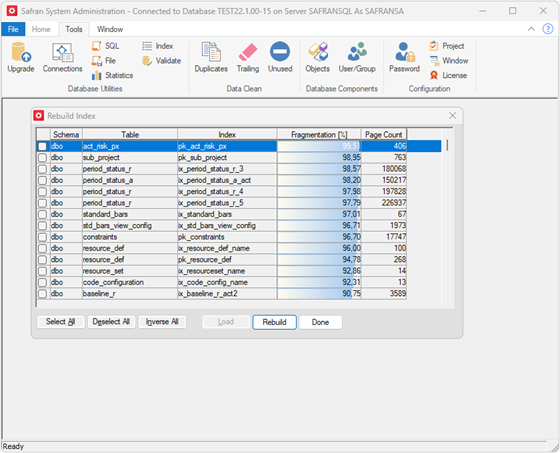The image size is (560, 453).
Task: Select the ix_baseline_r_act2 index cell
Action: point(227,294)
